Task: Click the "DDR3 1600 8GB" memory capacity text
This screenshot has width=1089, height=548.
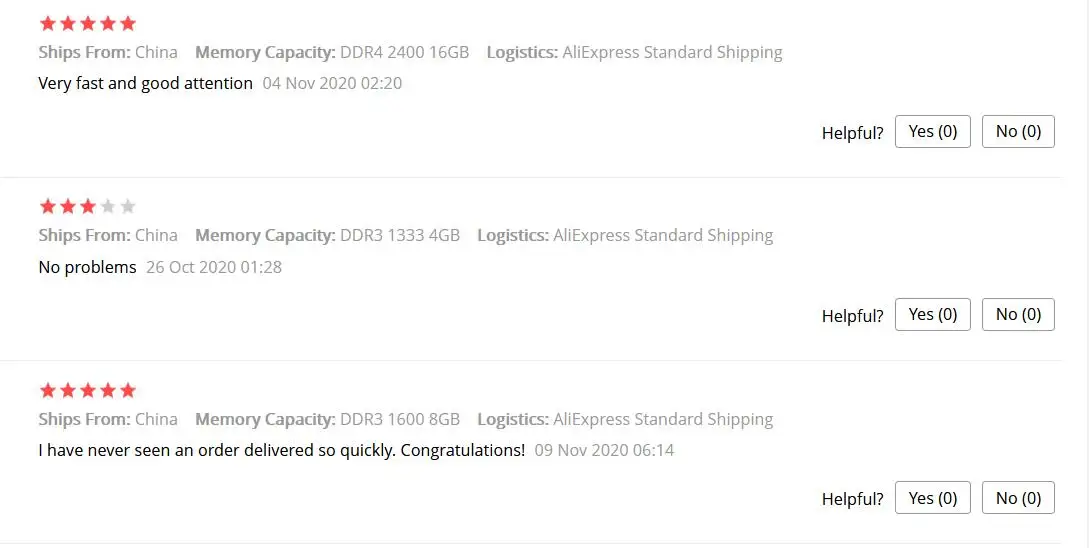Action: tap(400, 419)
